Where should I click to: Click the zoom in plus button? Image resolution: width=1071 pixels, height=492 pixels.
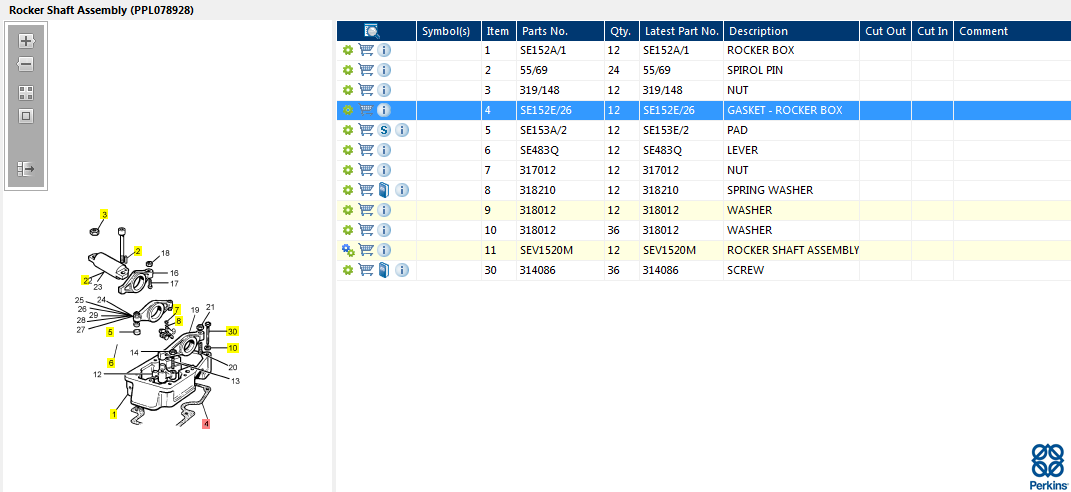pyautogui.click(x=26, y=41)
